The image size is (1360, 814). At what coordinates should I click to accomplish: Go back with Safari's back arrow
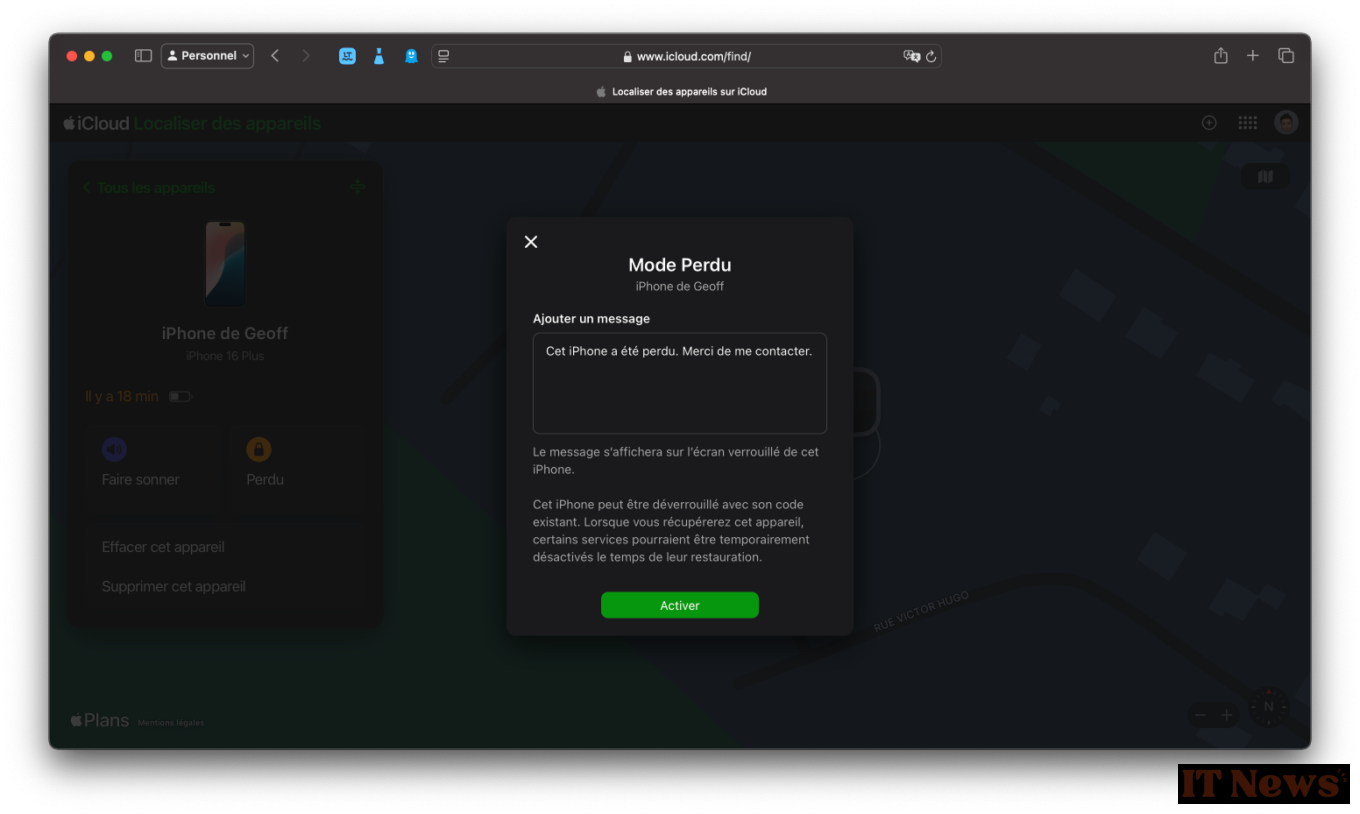(275, 56)
